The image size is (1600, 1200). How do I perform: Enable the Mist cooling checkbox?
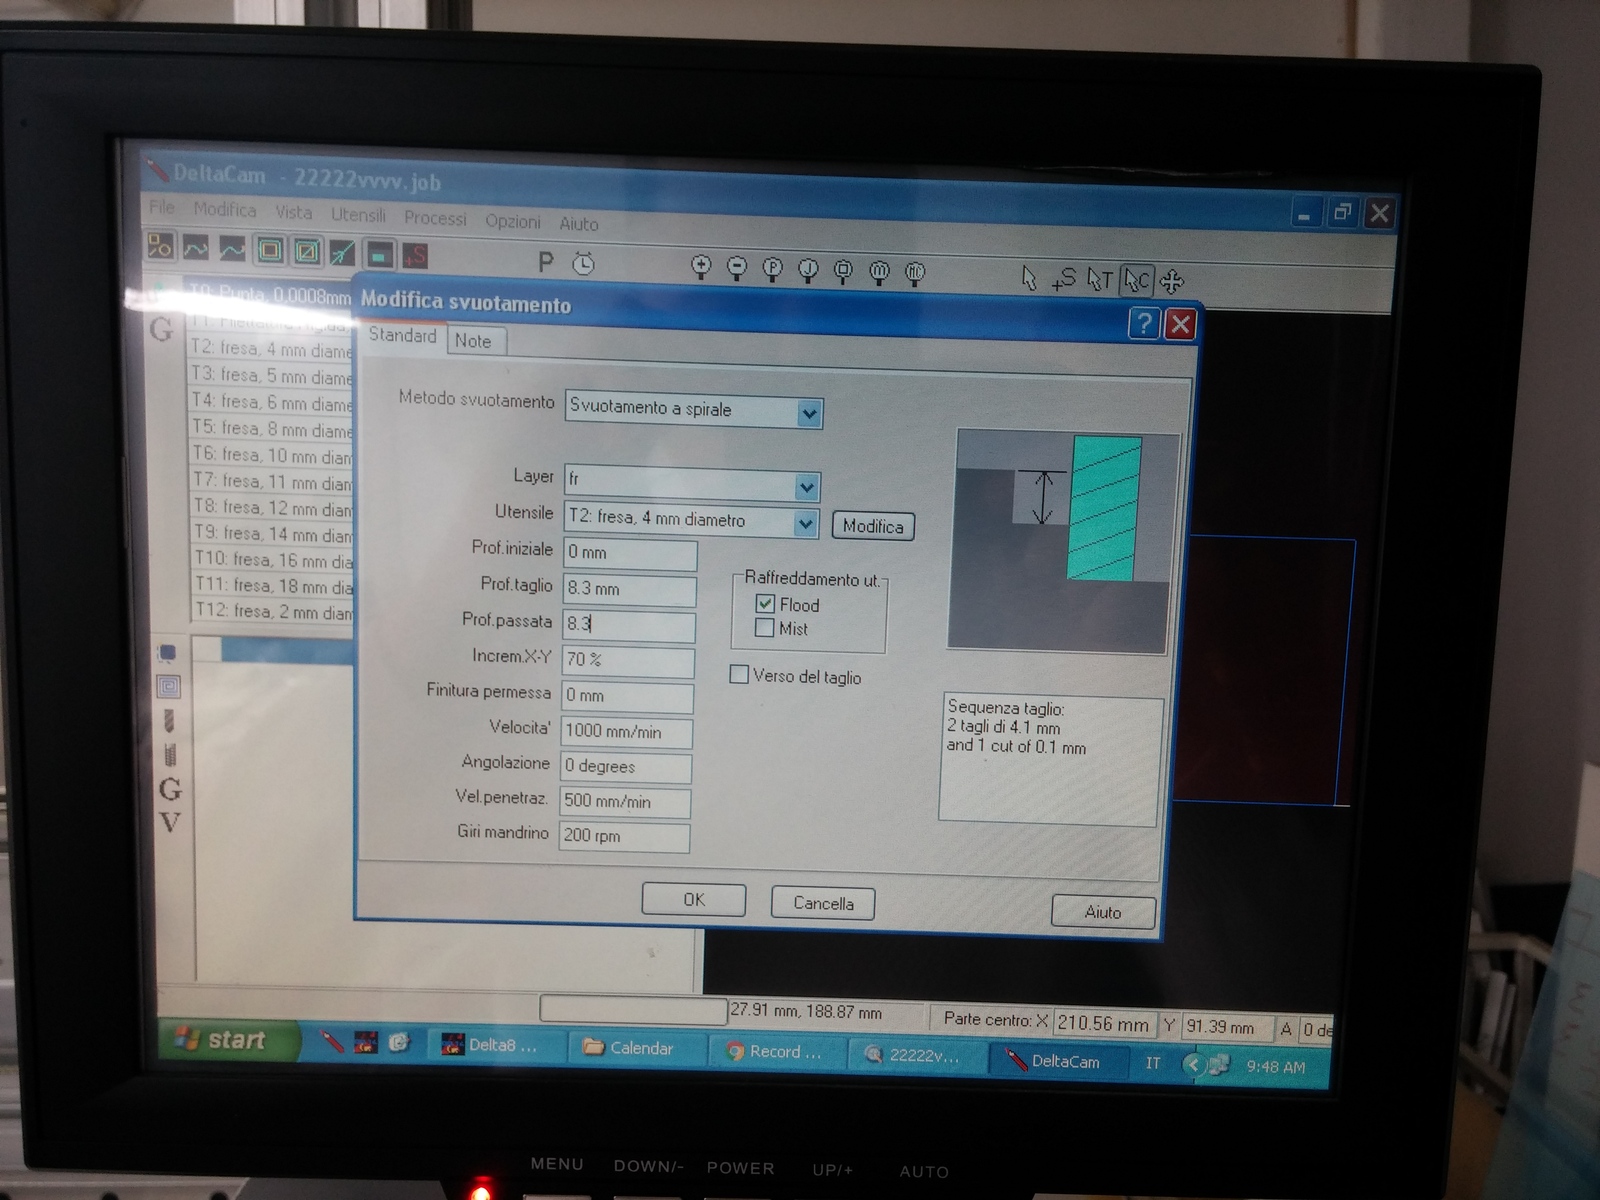764,628
